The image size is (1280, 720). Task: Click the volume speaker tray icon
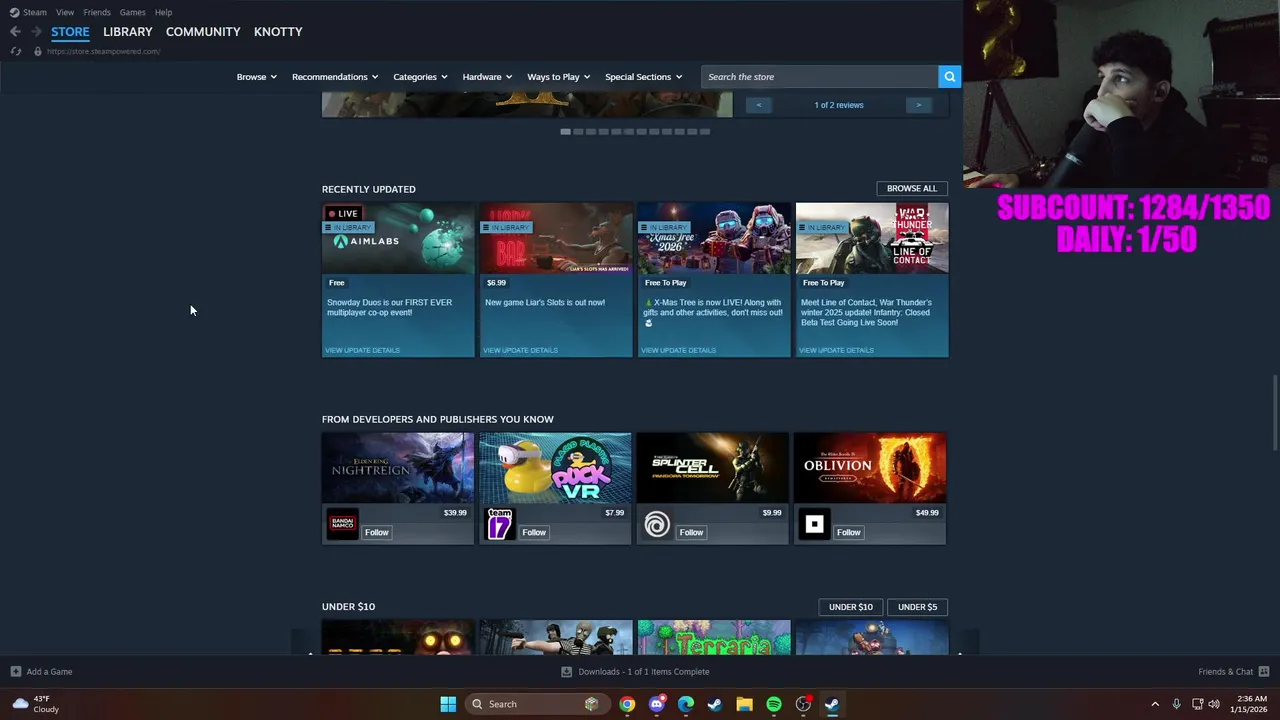click(x=1213, y=704)
